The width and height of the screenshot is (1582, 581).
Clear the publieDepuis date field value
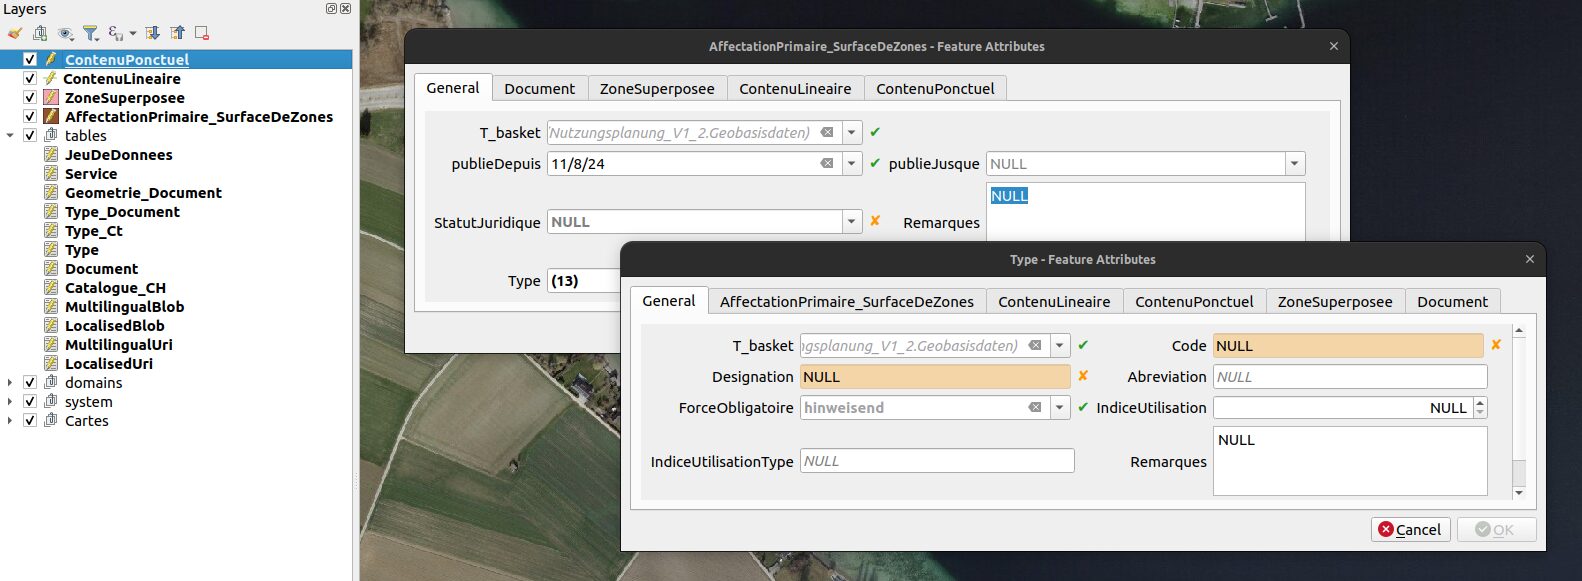coord(827,164)
